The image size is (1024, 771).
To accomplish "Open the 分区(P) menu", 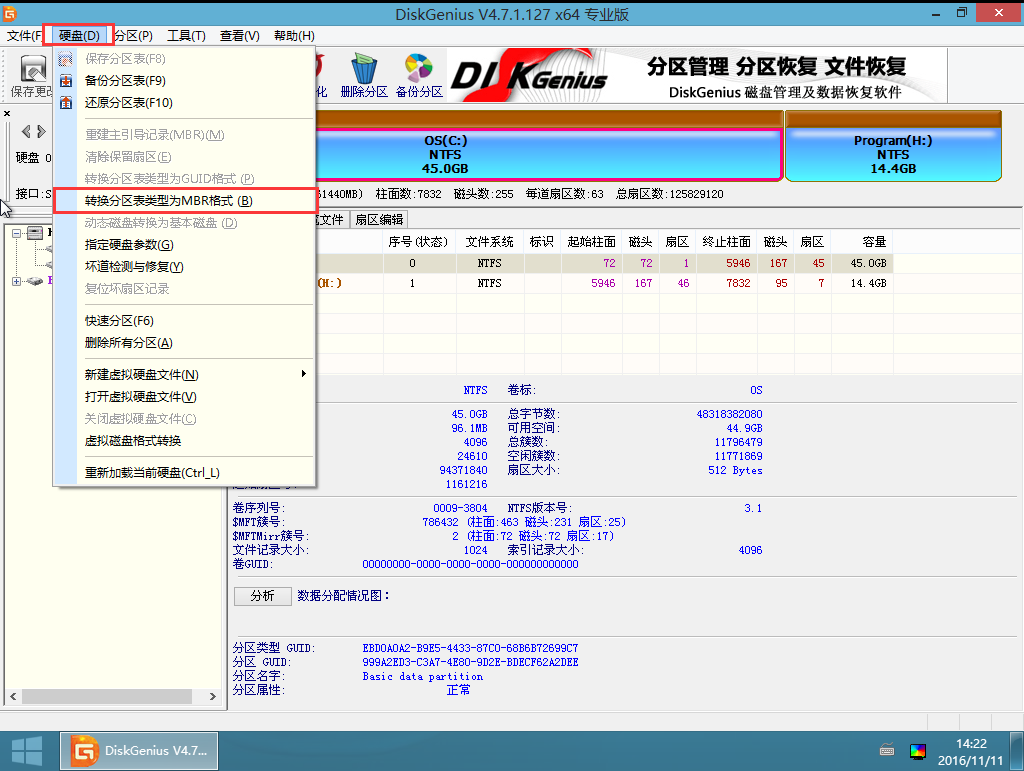I will pos(134,36).
